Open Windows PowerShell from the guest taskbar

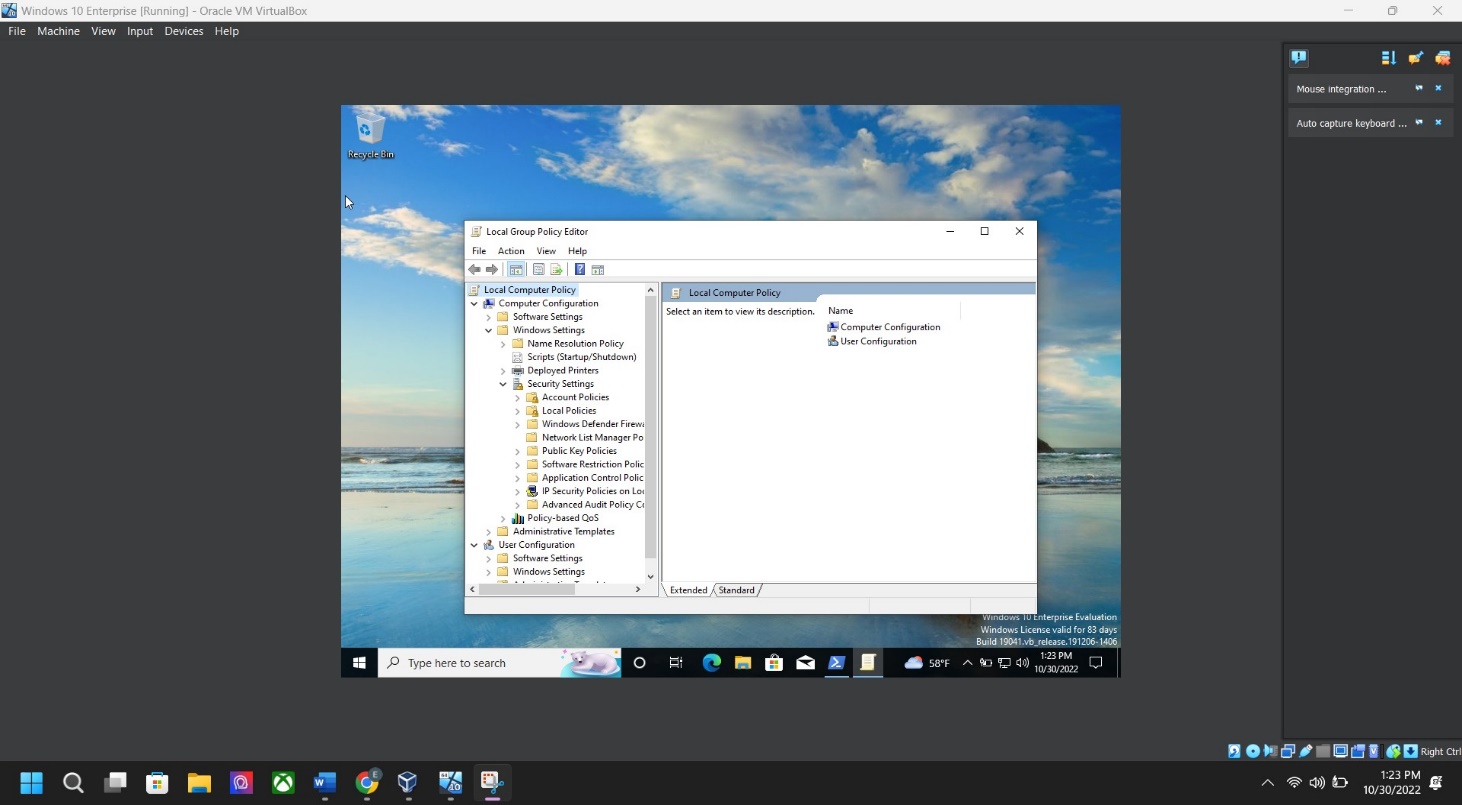(x=837, y=663)
